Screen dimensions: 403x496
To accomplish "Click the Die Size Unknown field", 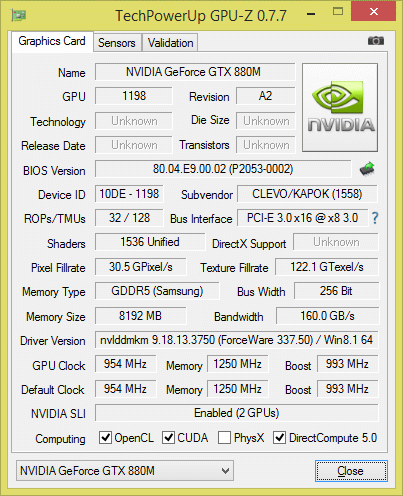I will click(x=266, y=121).
